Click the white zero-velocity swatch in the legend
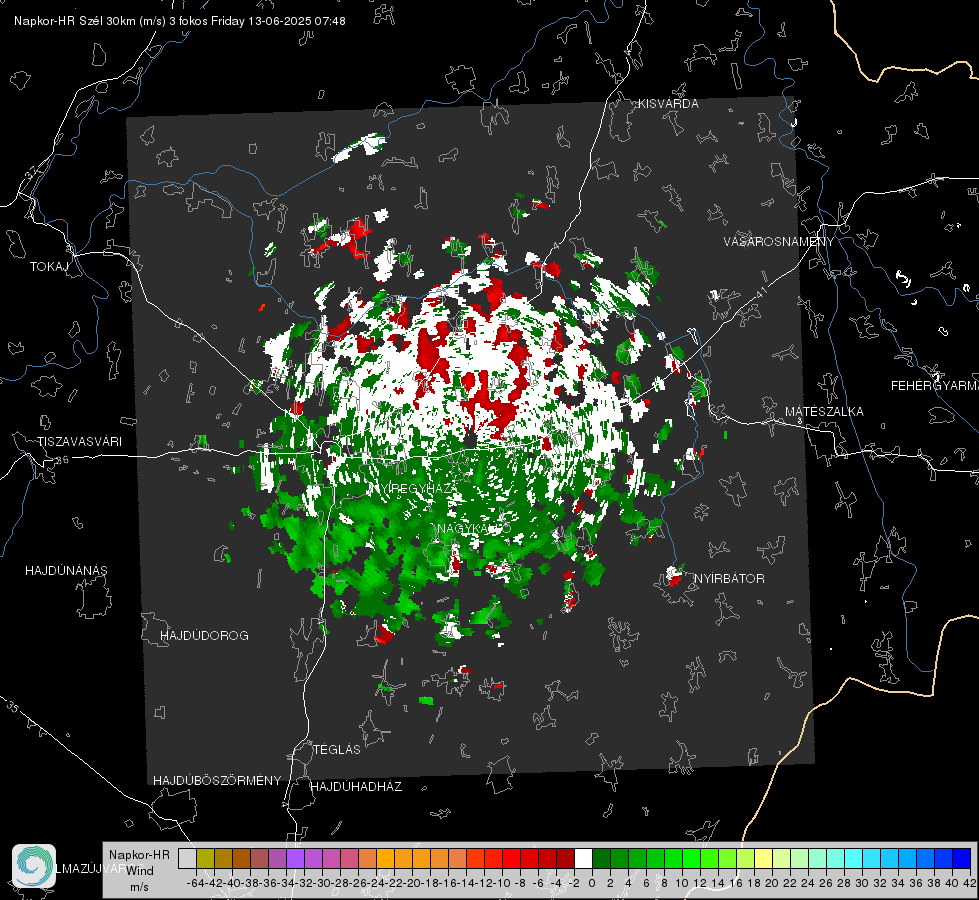Screen dimensions: 979x900 point(583,858)
